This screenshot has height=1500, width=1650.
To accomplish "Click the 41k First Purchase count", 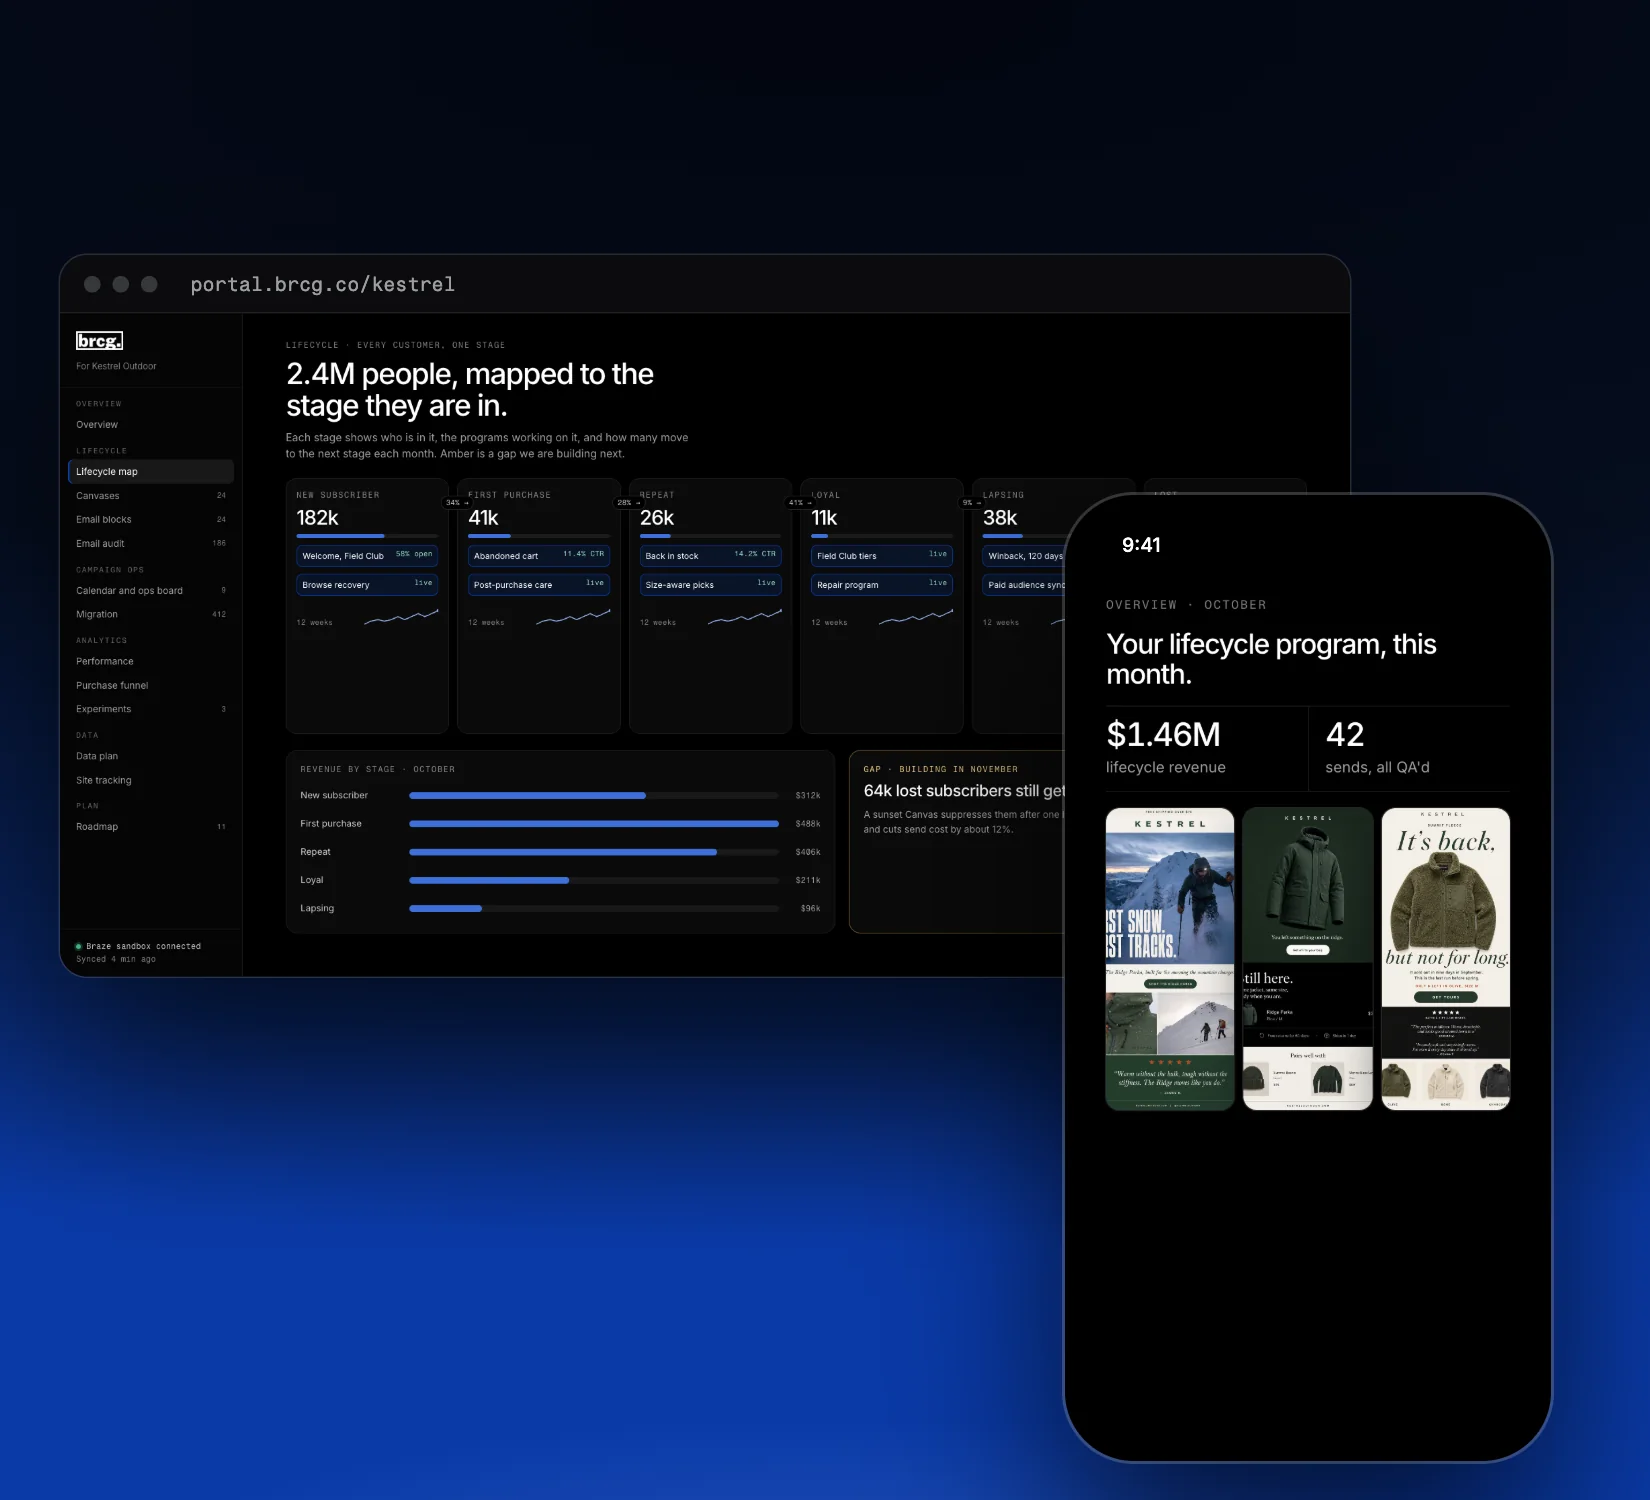I will 483,518.
